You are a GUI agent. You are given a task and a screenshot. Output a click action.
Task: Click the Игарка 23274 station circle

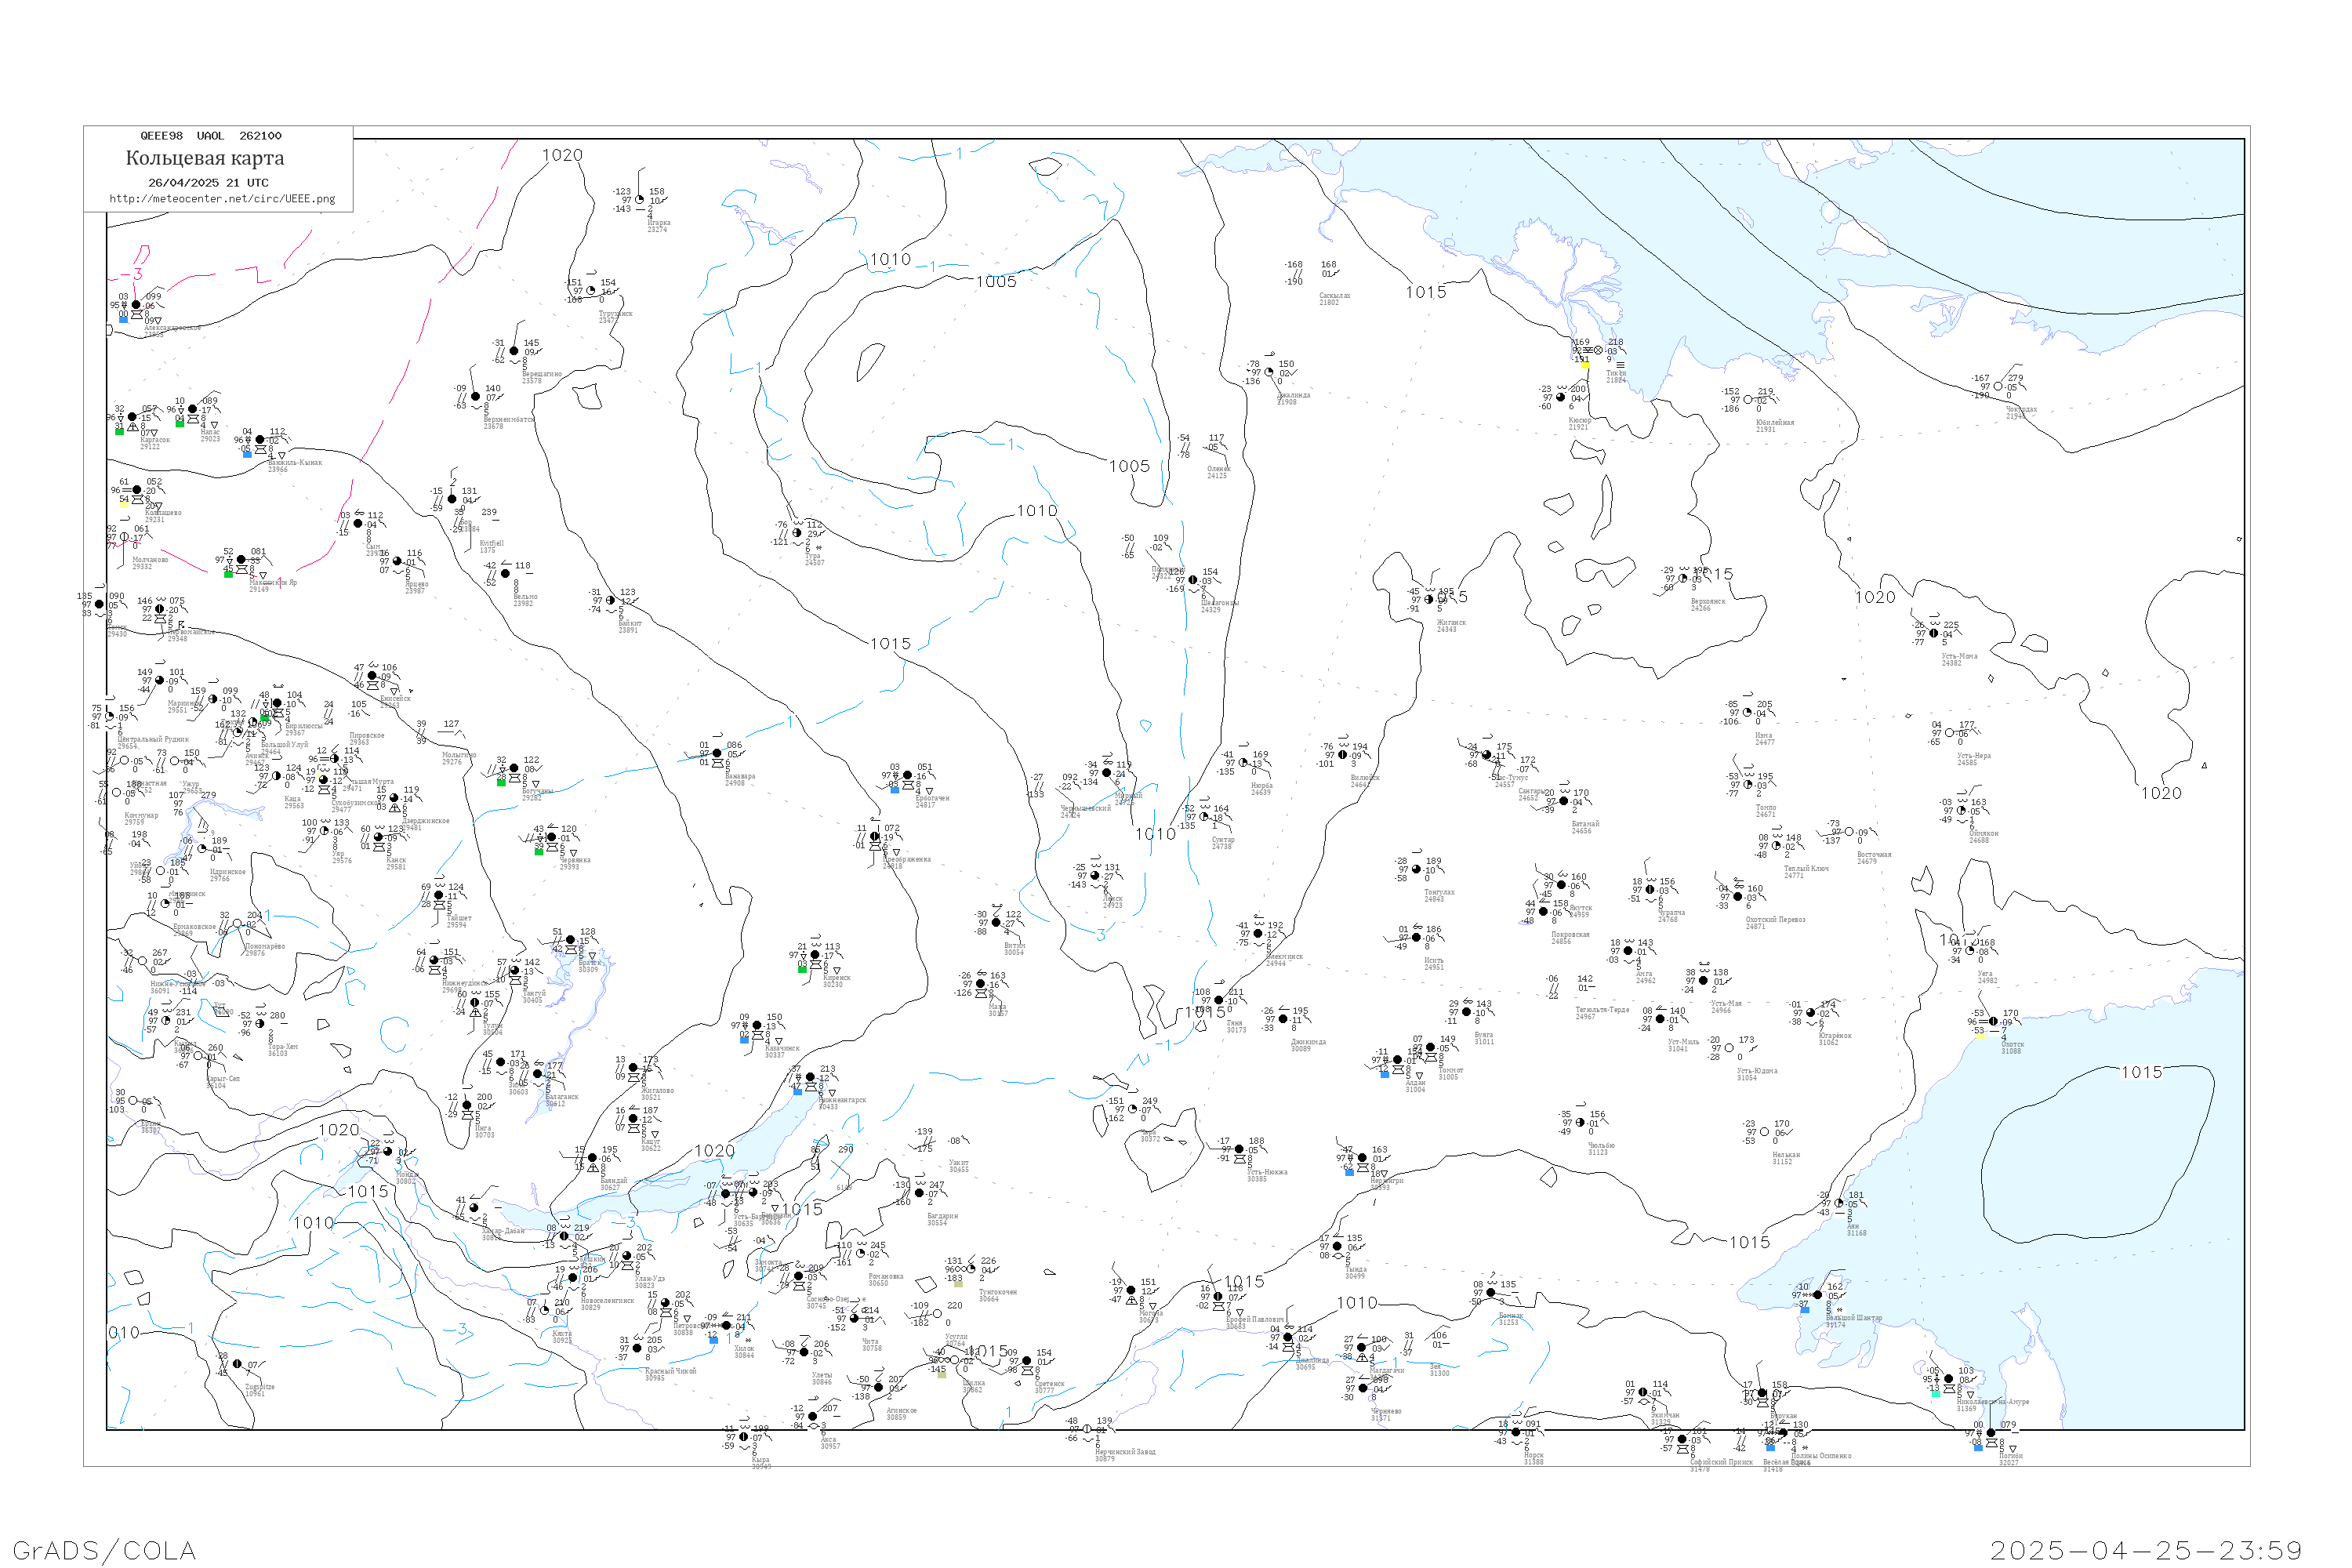[640, 200]
